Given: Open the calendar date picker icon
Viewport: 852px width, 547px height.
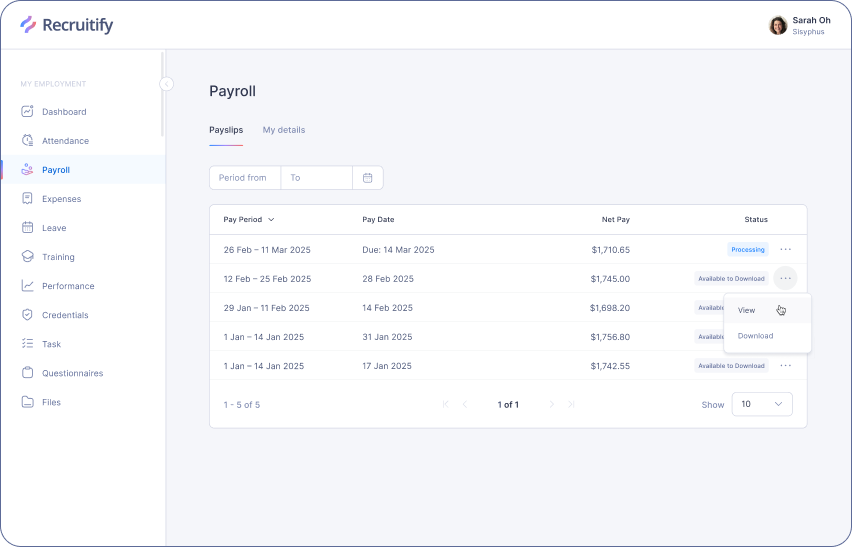Looking at the screenshot, I should point(368,178).
